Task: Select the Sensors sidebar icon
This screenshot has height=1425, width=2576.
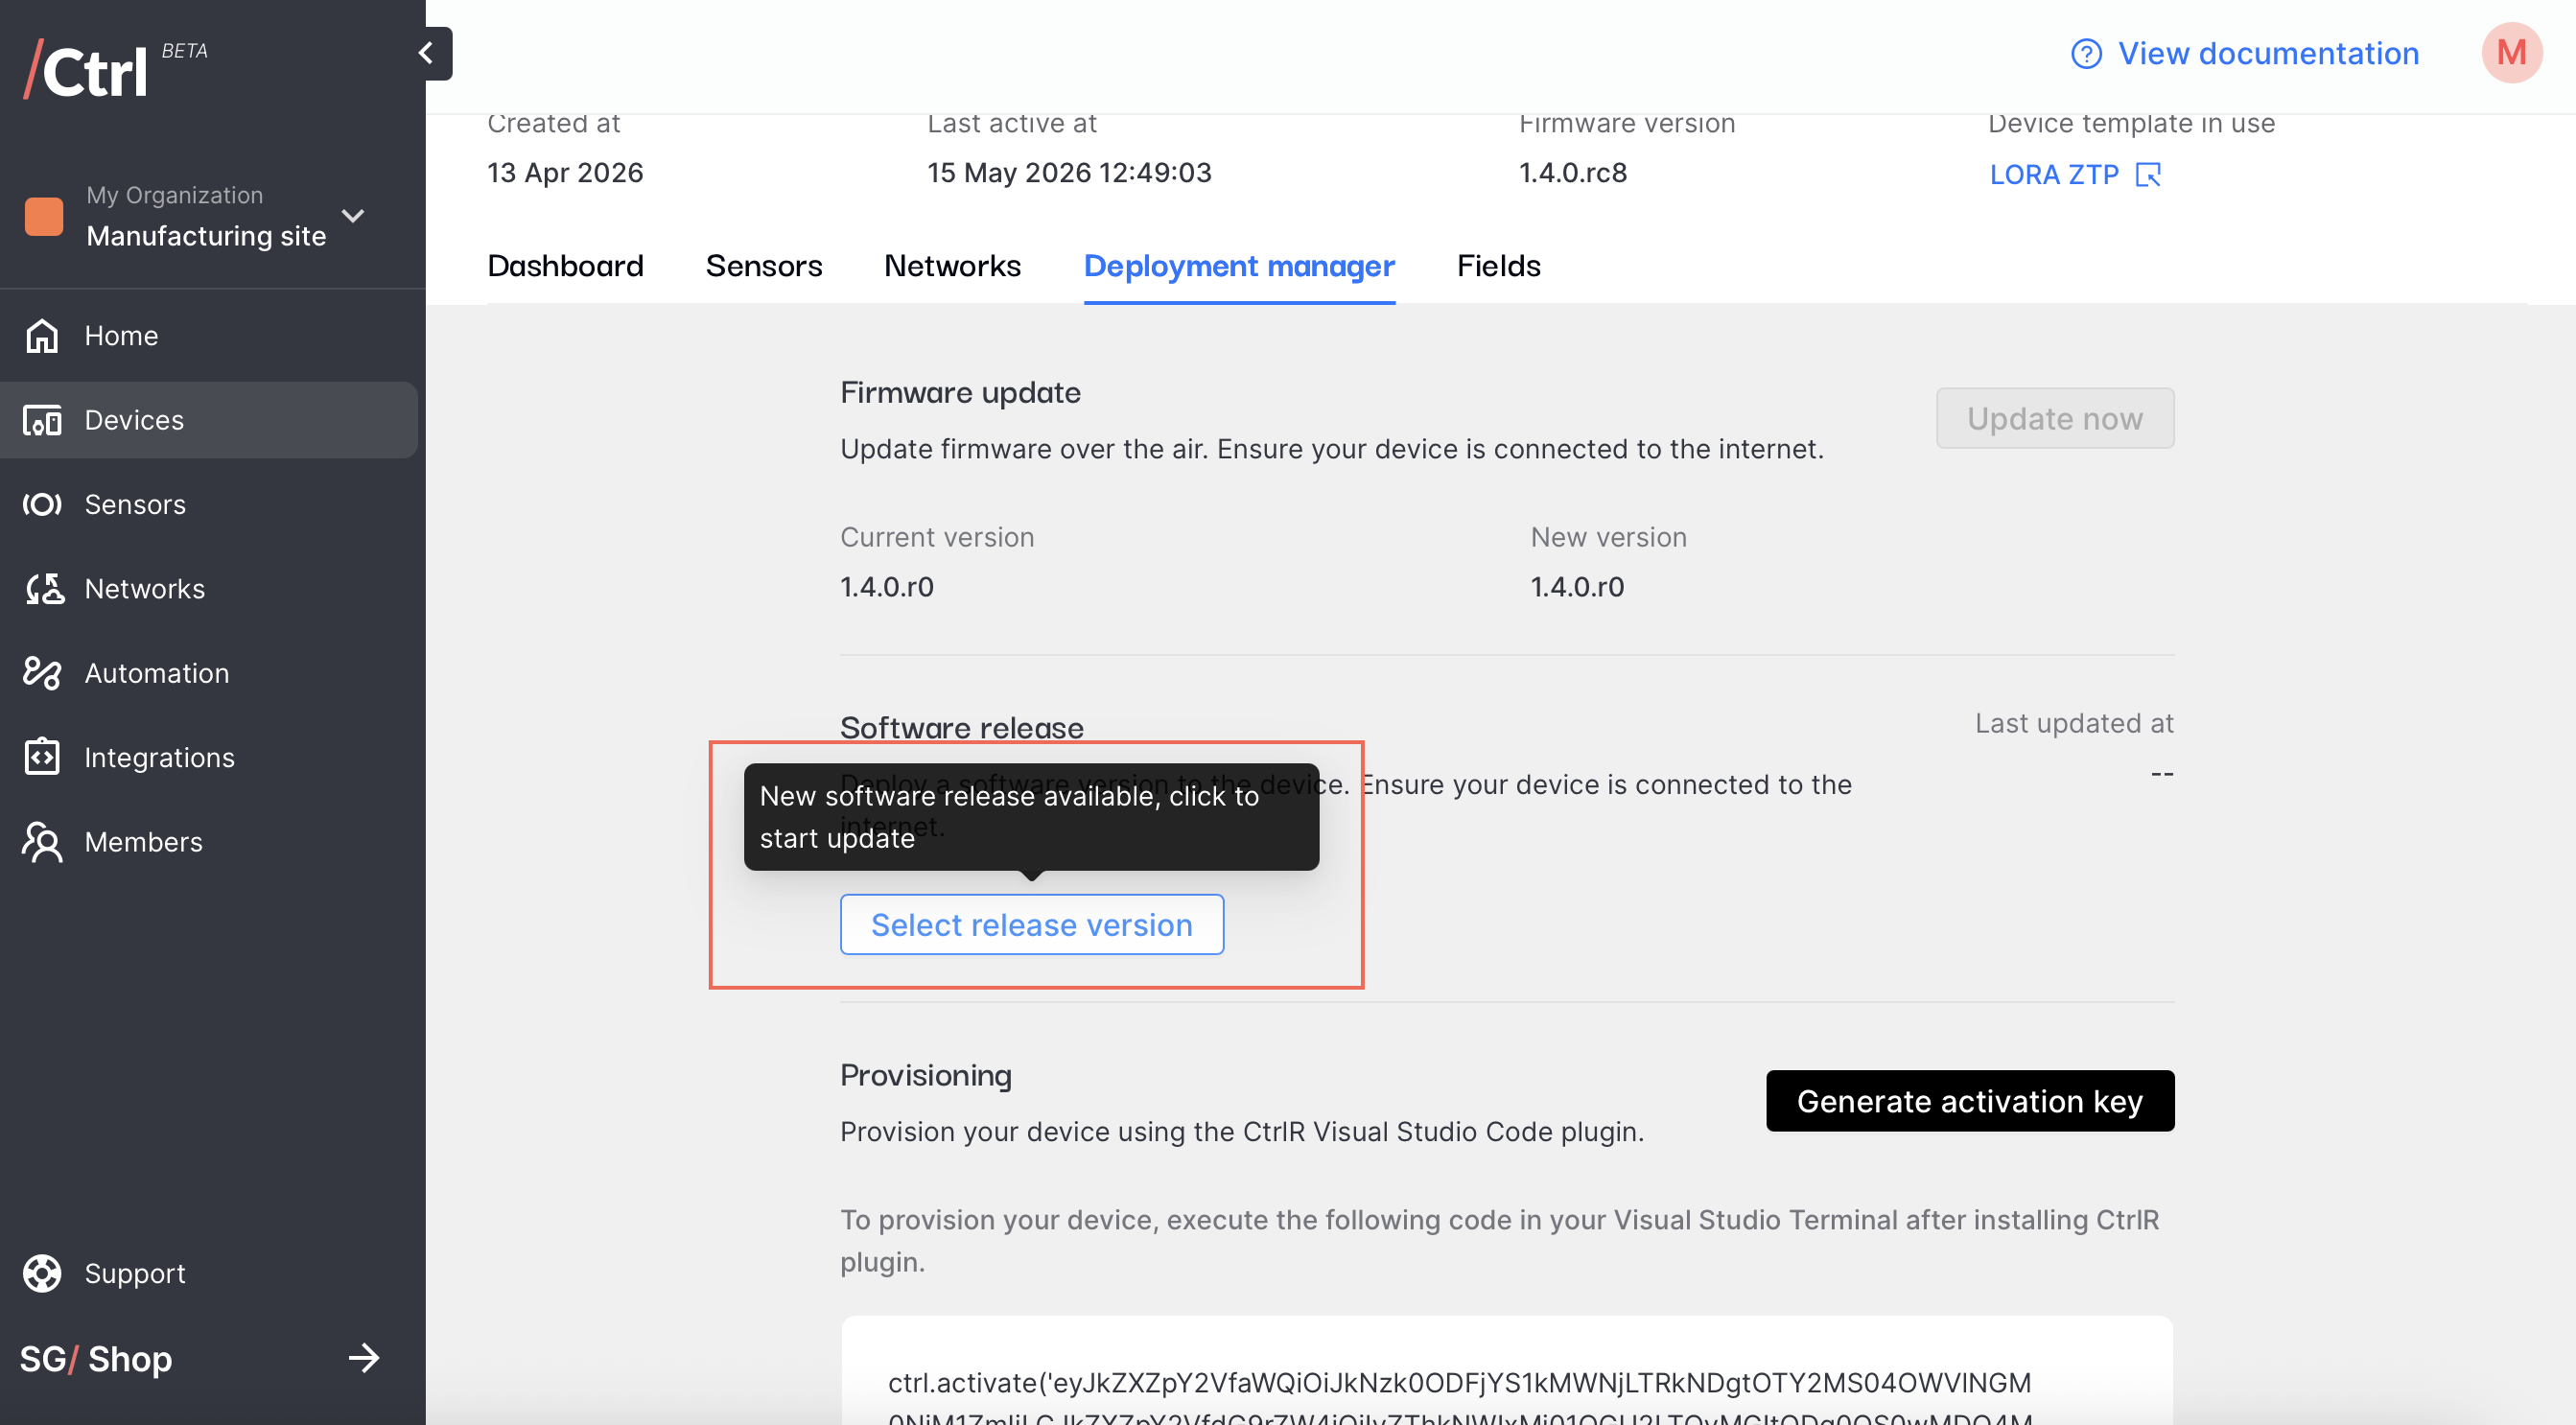Action: (42, 504)
